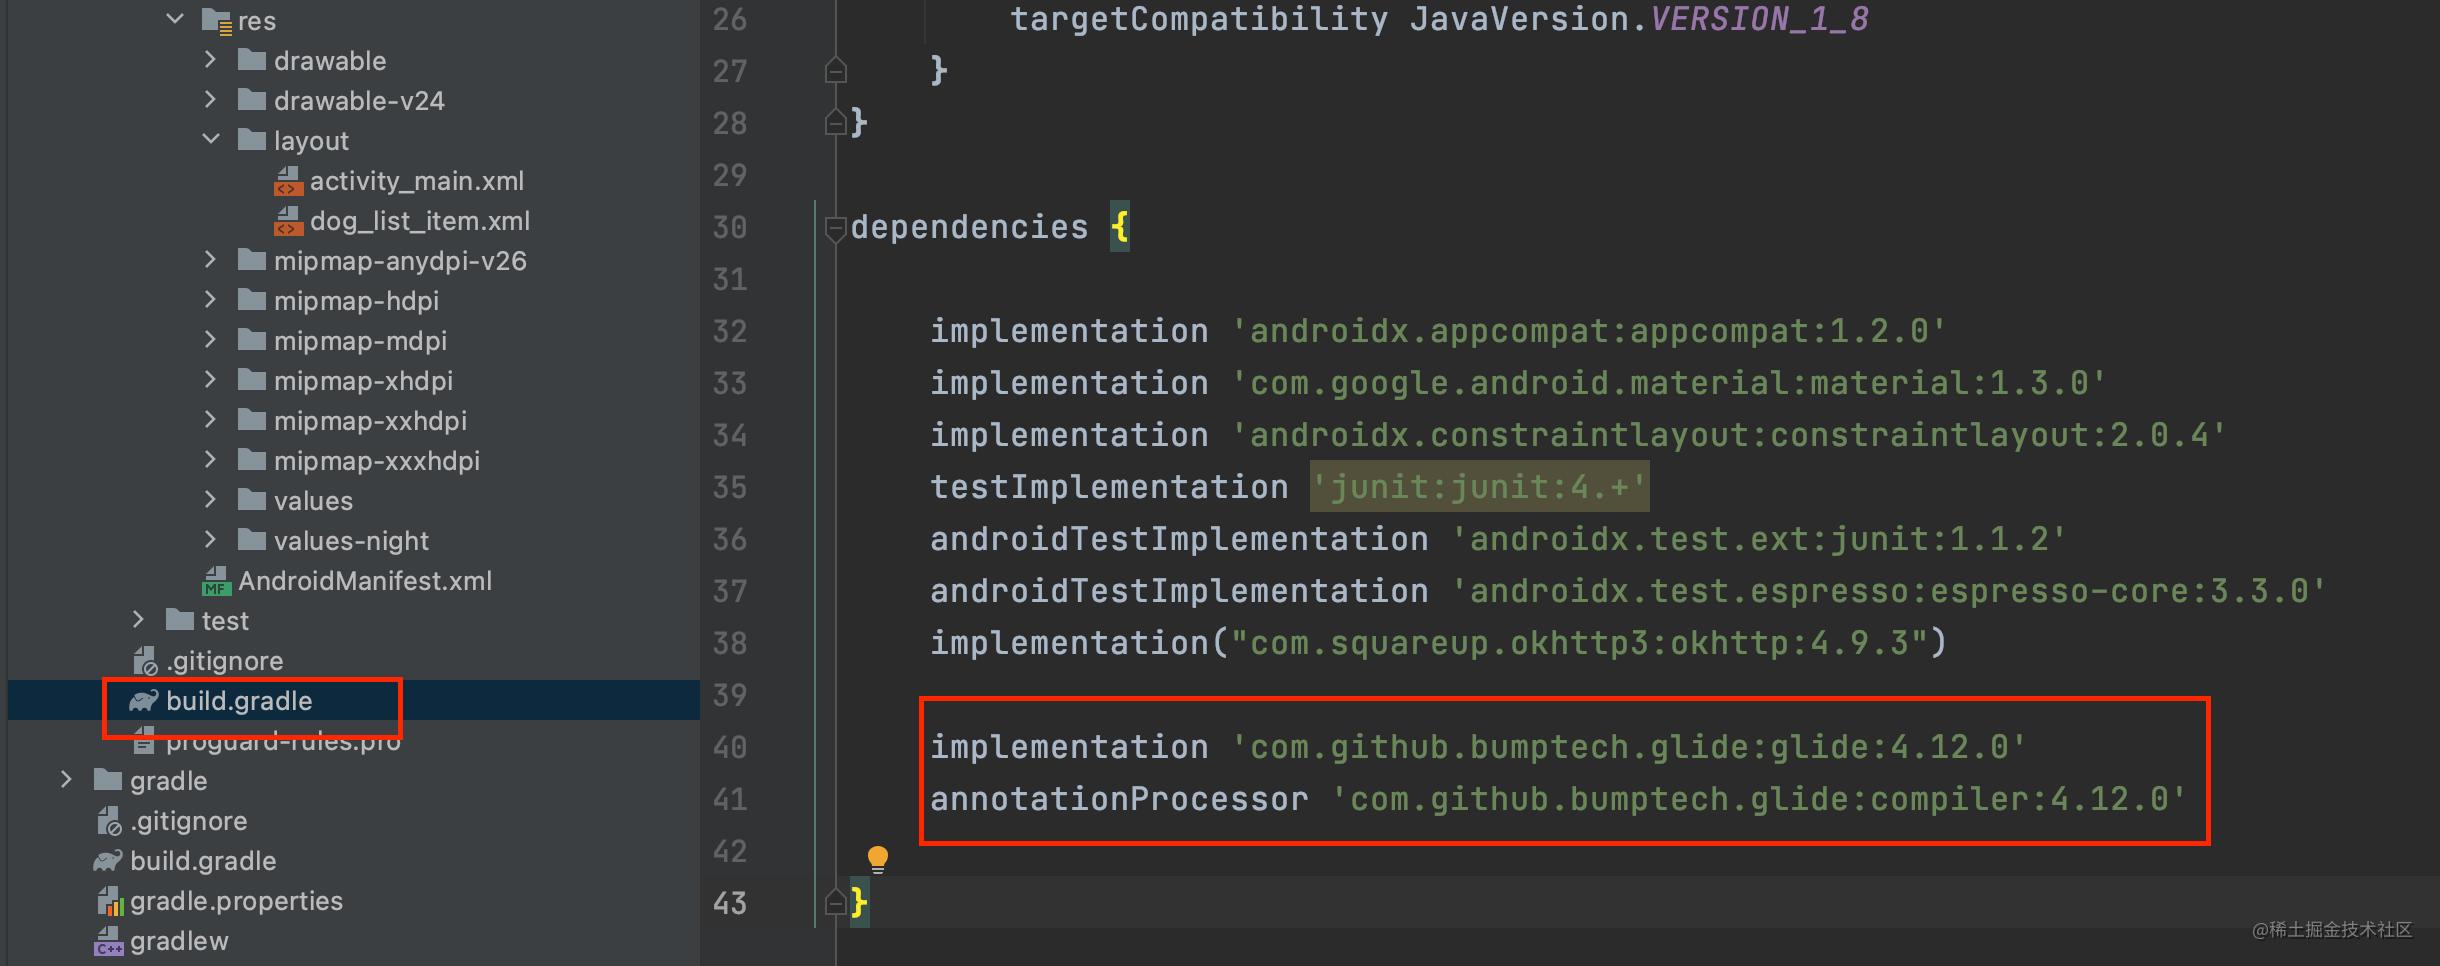Fold the dependencies block on line 30
This screenshot has width=2440, height=966.
click(x=836, y=228)
